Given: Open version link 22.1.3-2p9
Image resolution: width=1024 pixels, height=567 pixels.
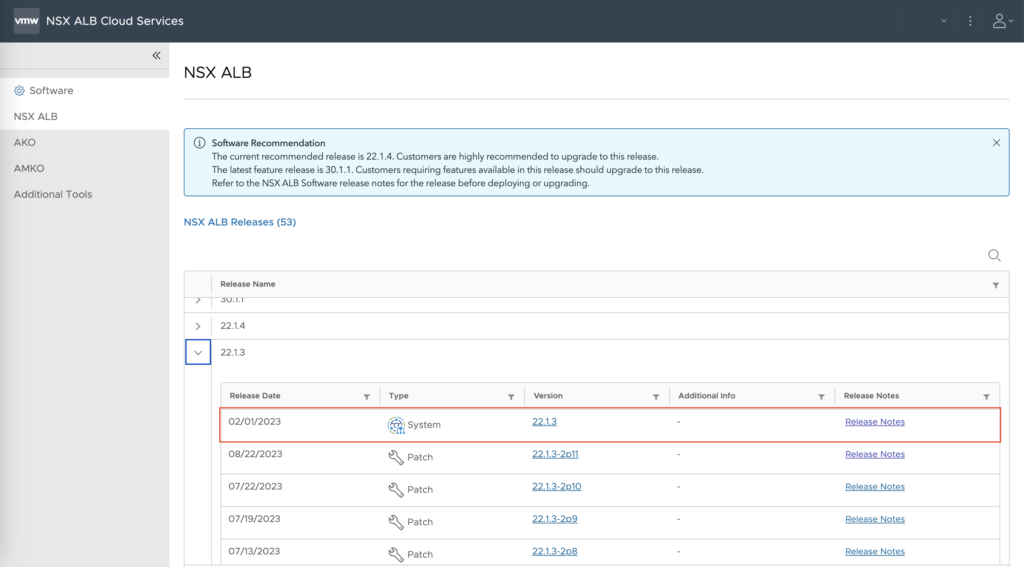Looking at the screenshot, I should pyautogui.click(x=554, y=519).
